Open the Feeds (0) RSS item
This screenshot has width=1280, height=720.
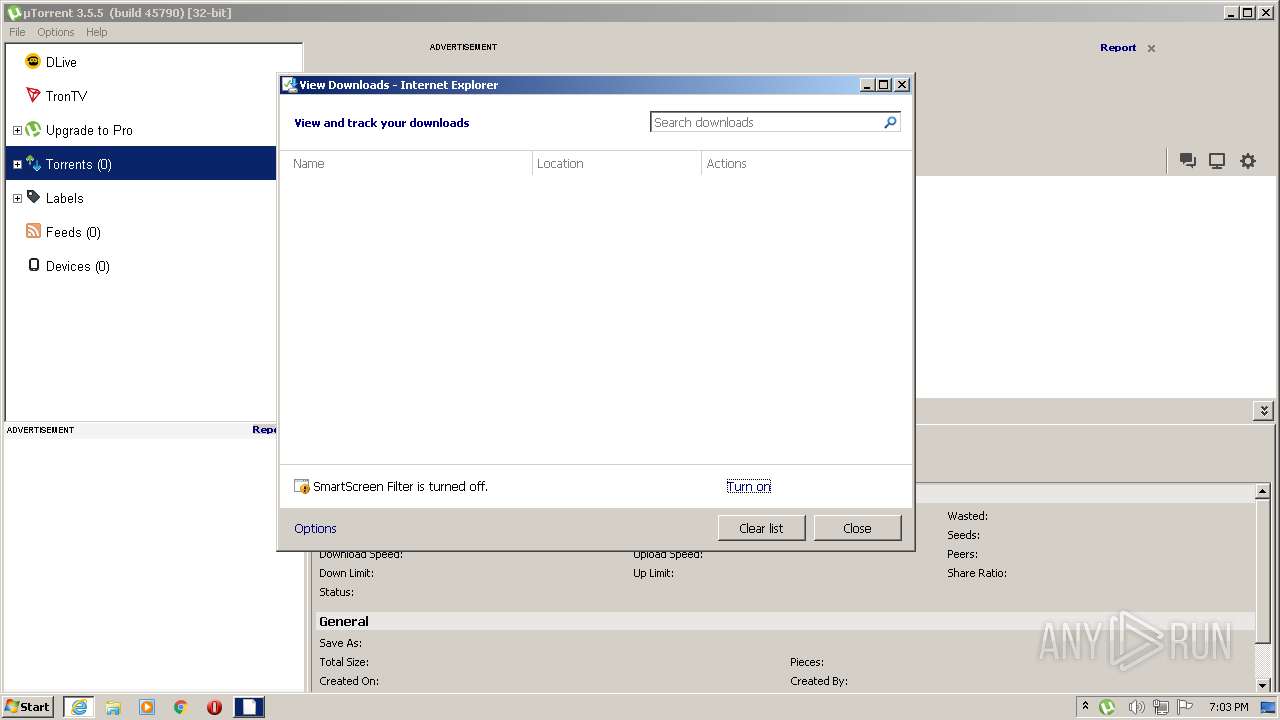(x=73, y=232)
